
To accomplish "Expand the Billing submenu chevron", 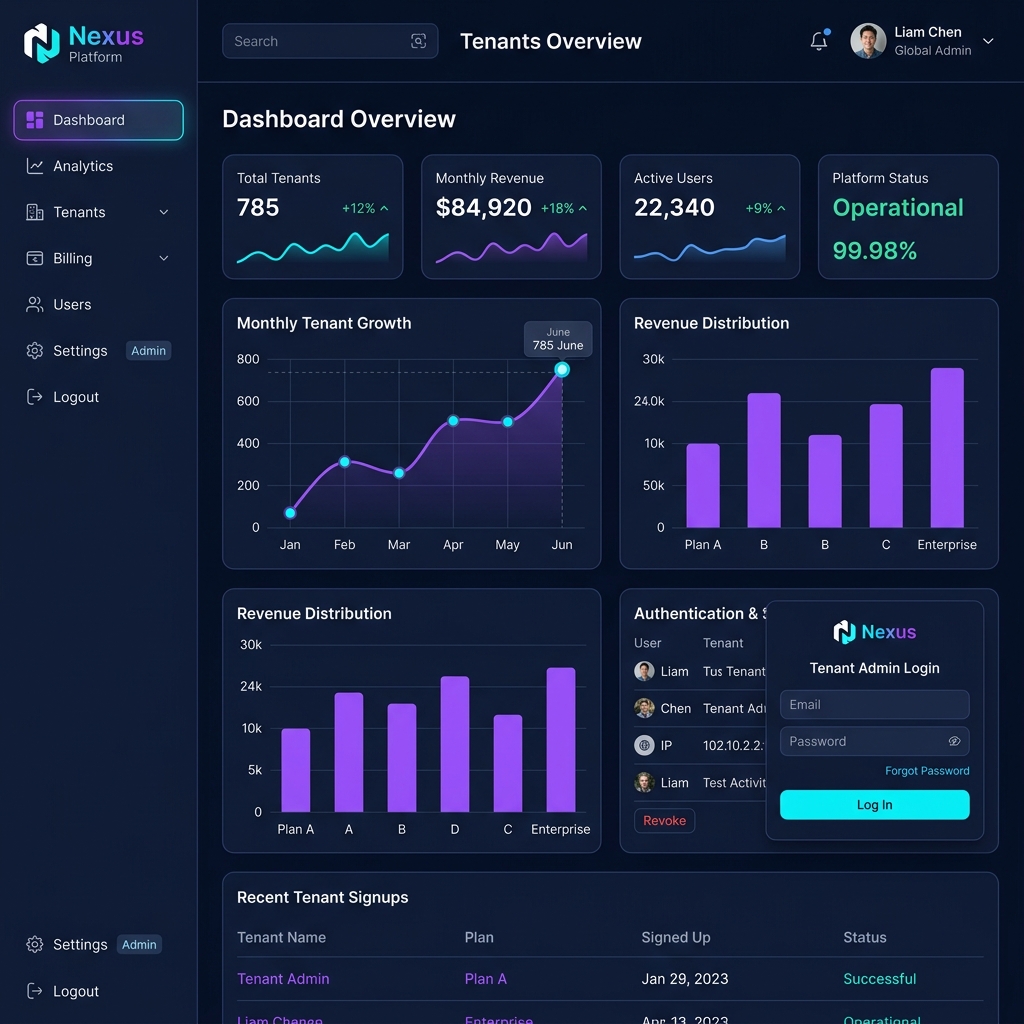I will point(164,259).
